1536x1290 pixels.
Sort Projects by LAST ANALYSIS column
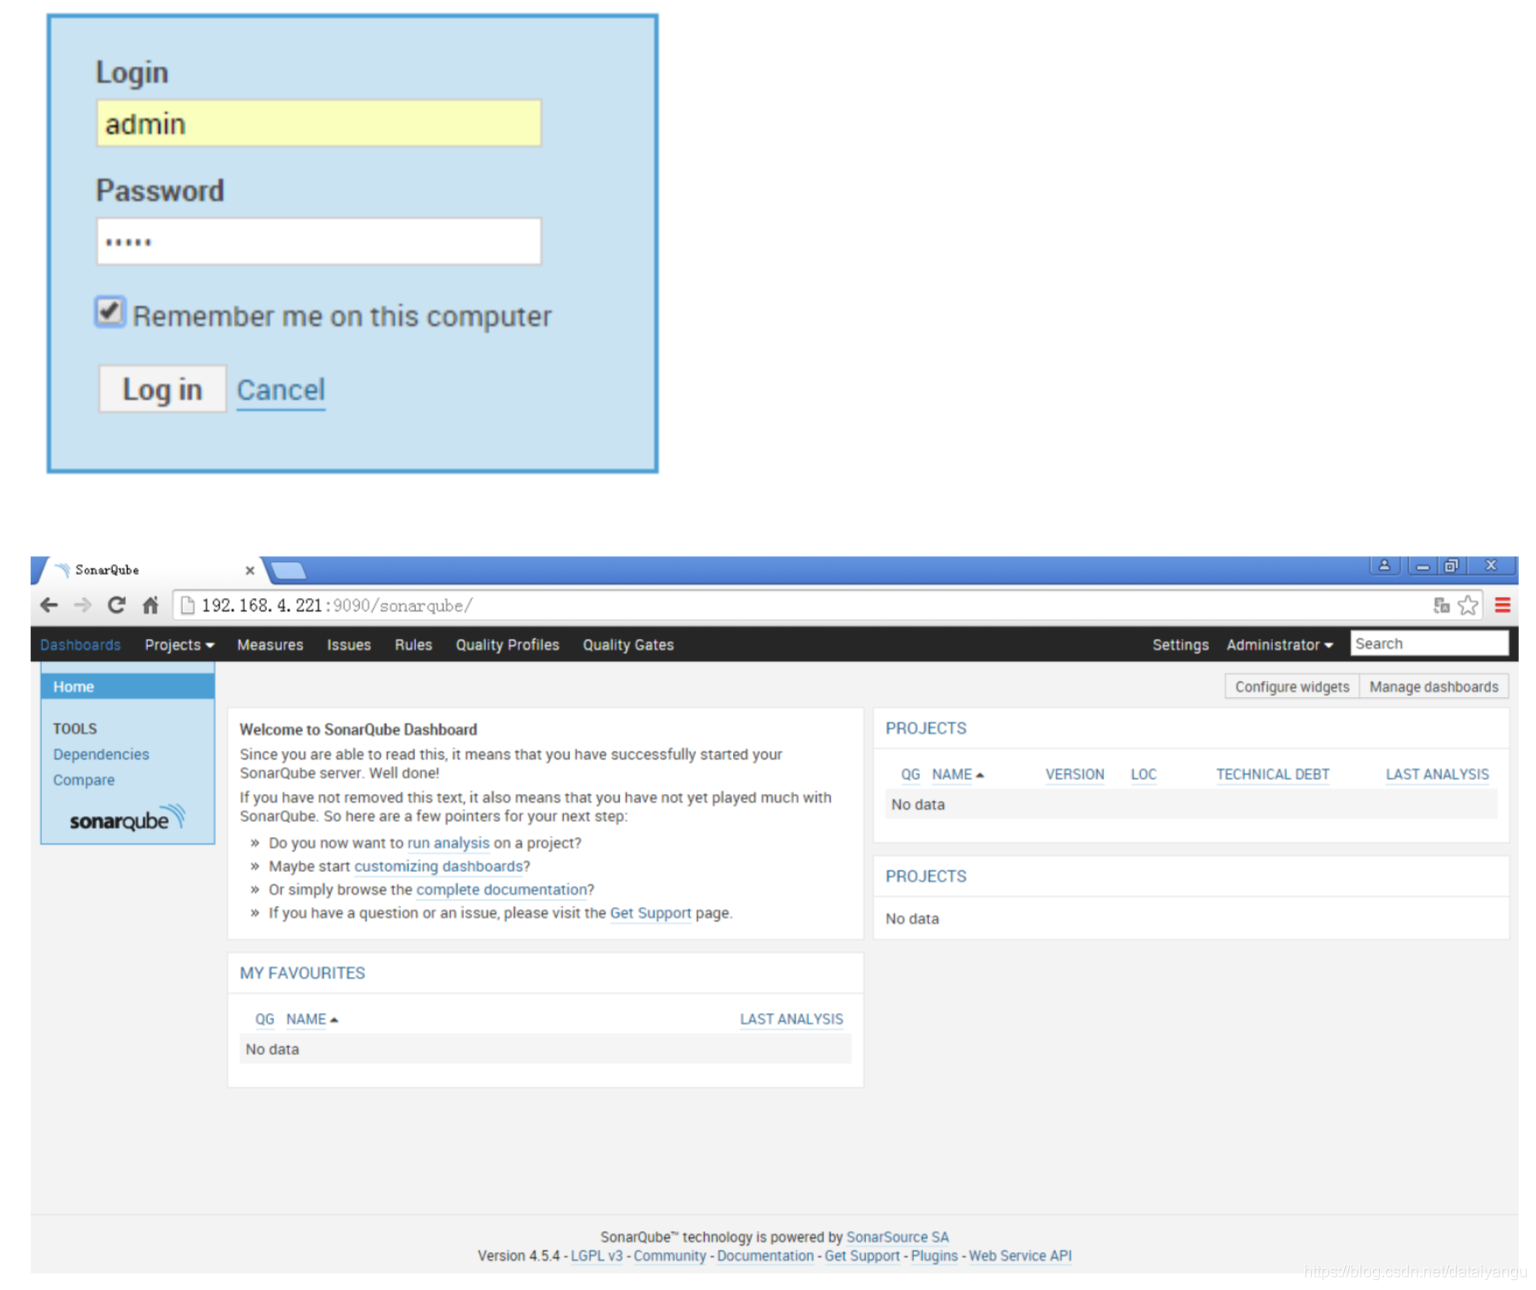coord(1437,775)
